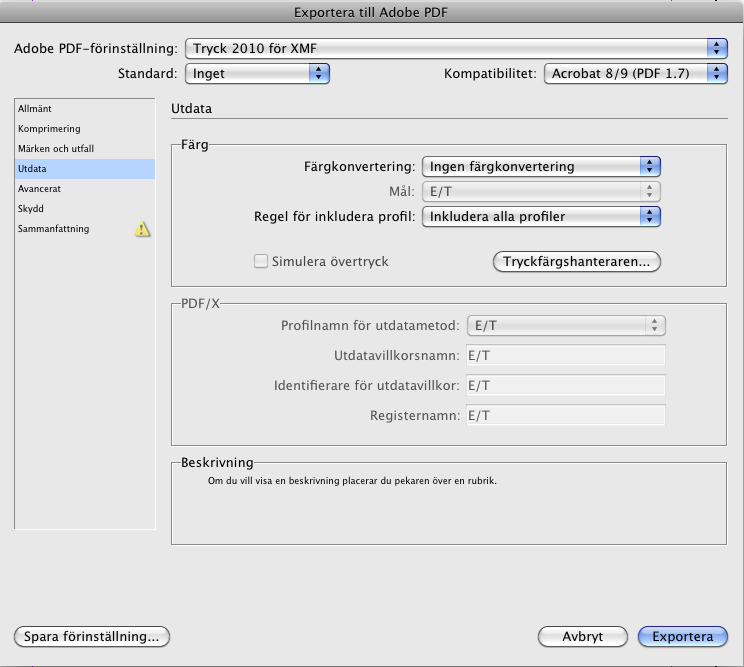Select Sammanfattning in the sidebar
Image resolution: width=744 pixels, height=667 pixels.
click(x=84, y=229)
